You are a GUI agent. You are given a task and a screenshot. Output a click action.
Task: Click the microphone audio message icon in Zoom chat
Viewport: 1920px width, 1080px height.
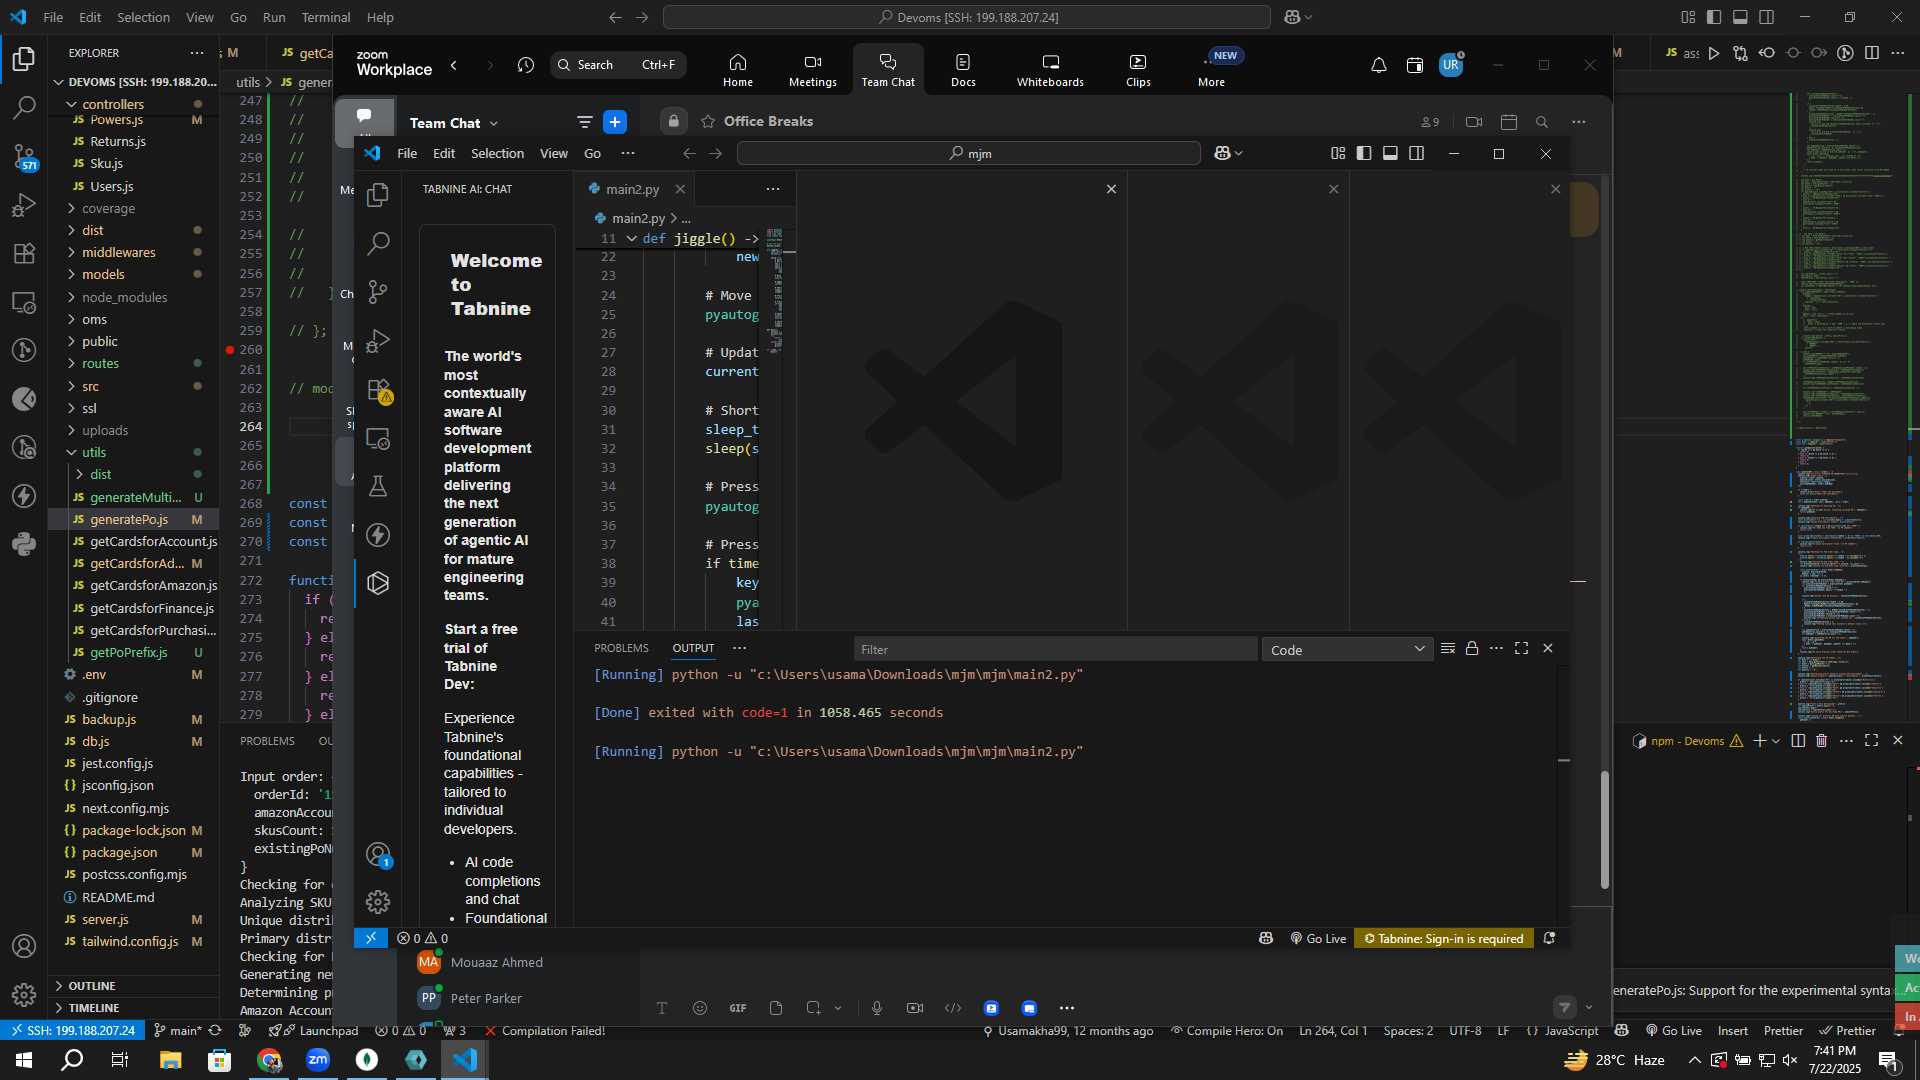click(x=877, y=1008)
